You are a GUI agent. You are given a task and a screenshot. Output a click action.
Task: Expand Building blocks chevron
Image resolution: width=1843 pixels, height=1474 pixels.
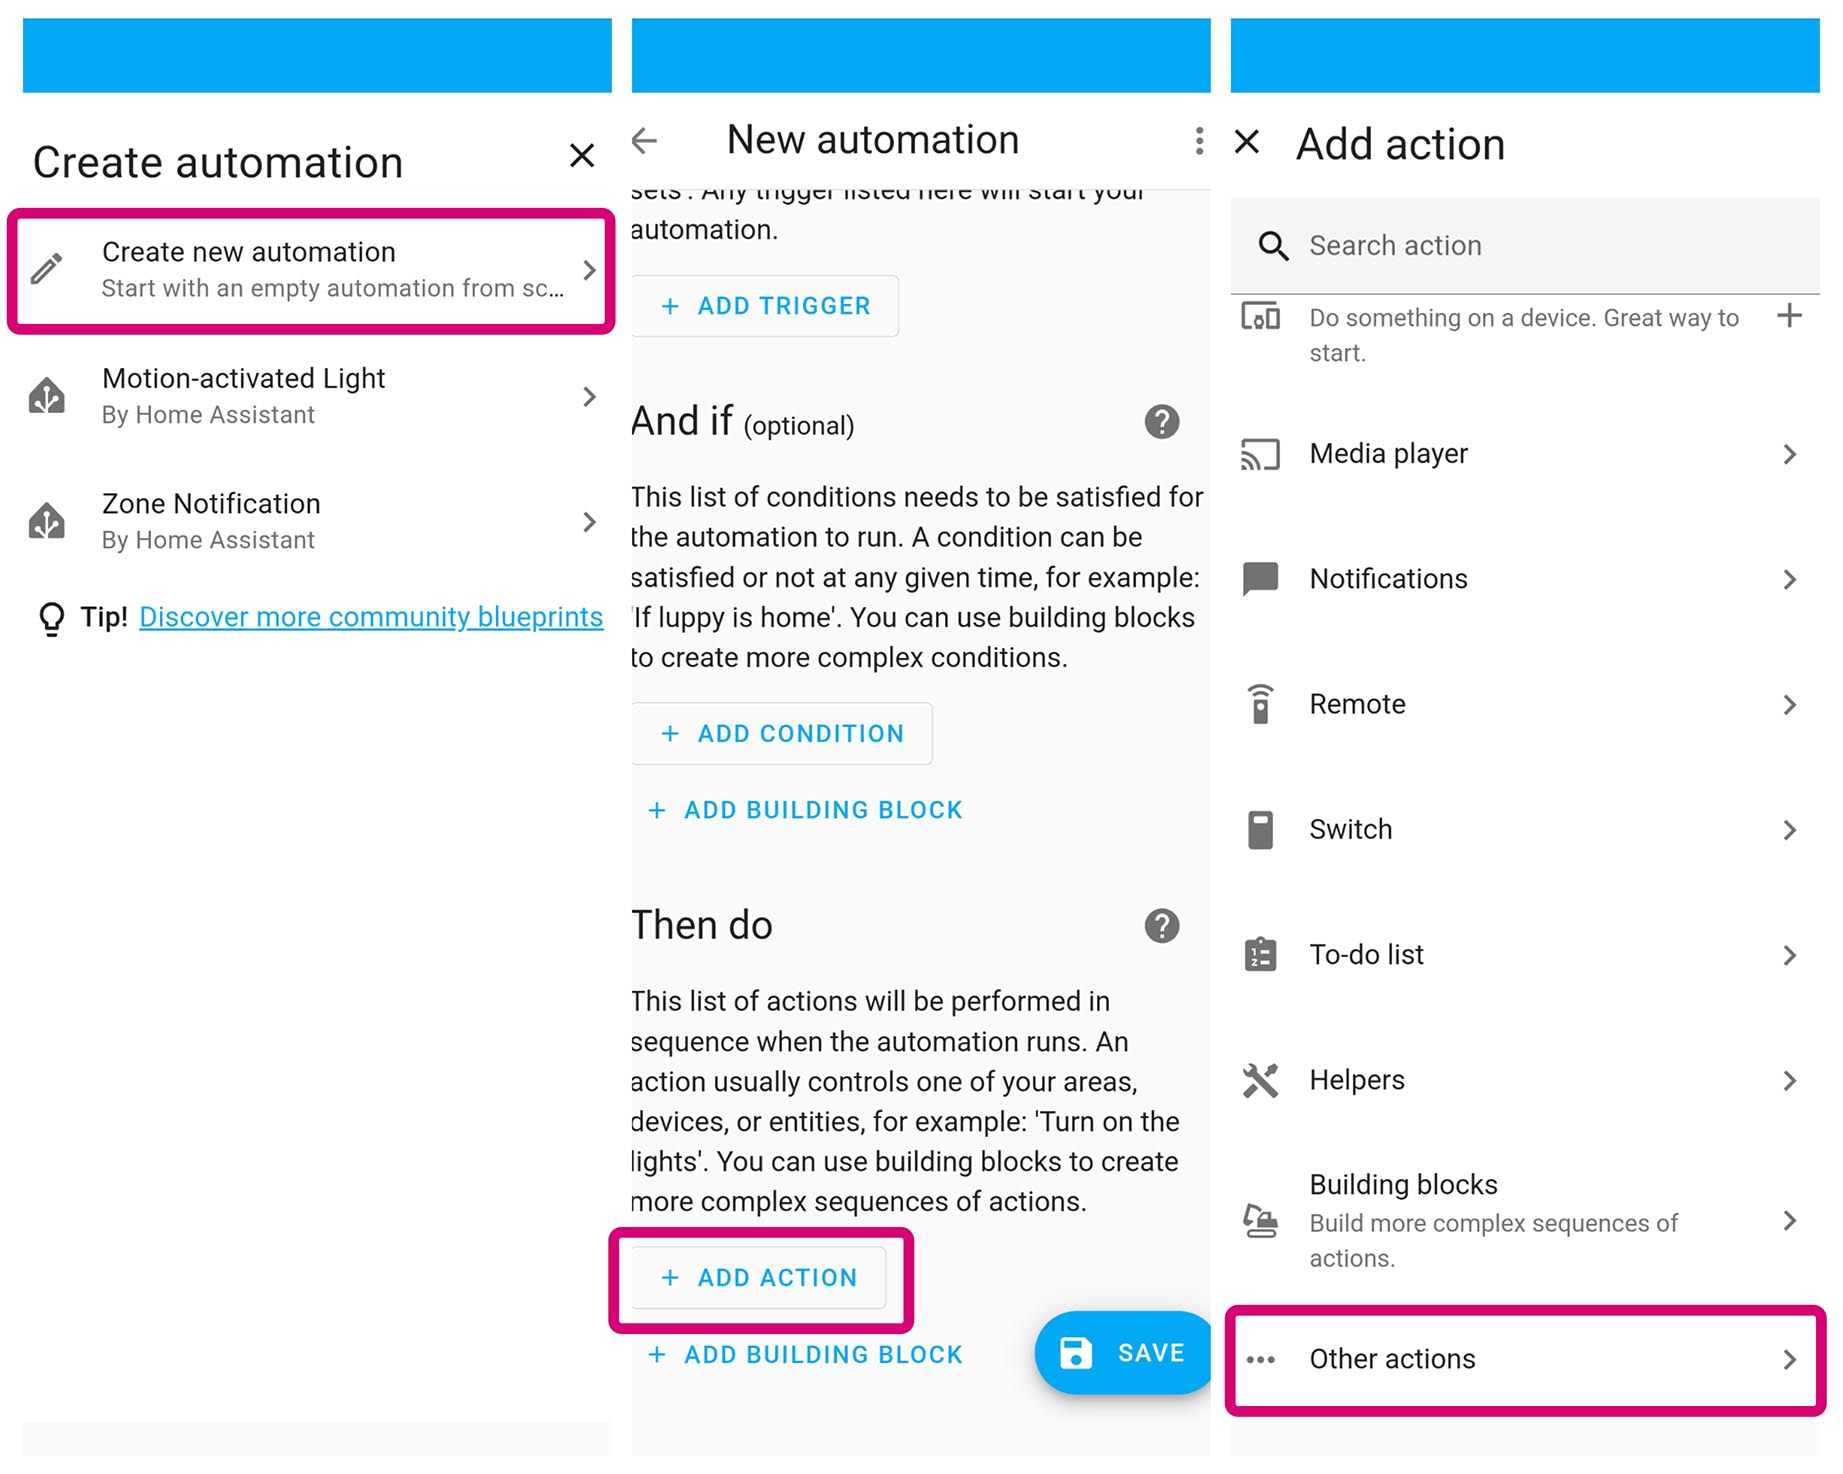coord(1788,1221)
